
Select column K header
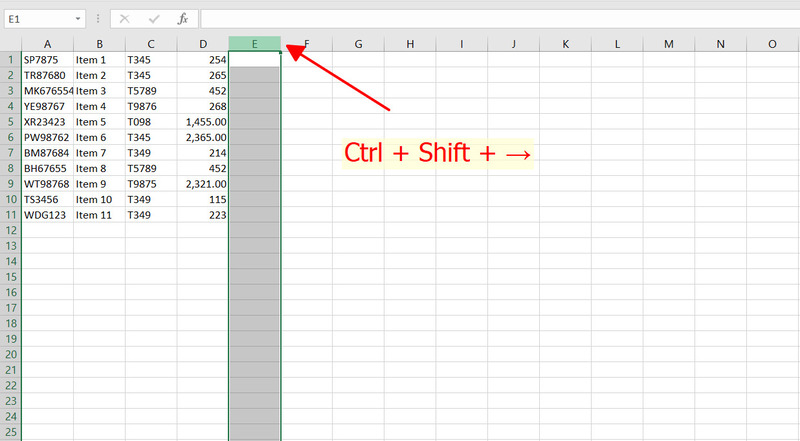pyautogui.click(x=564, y=44)
